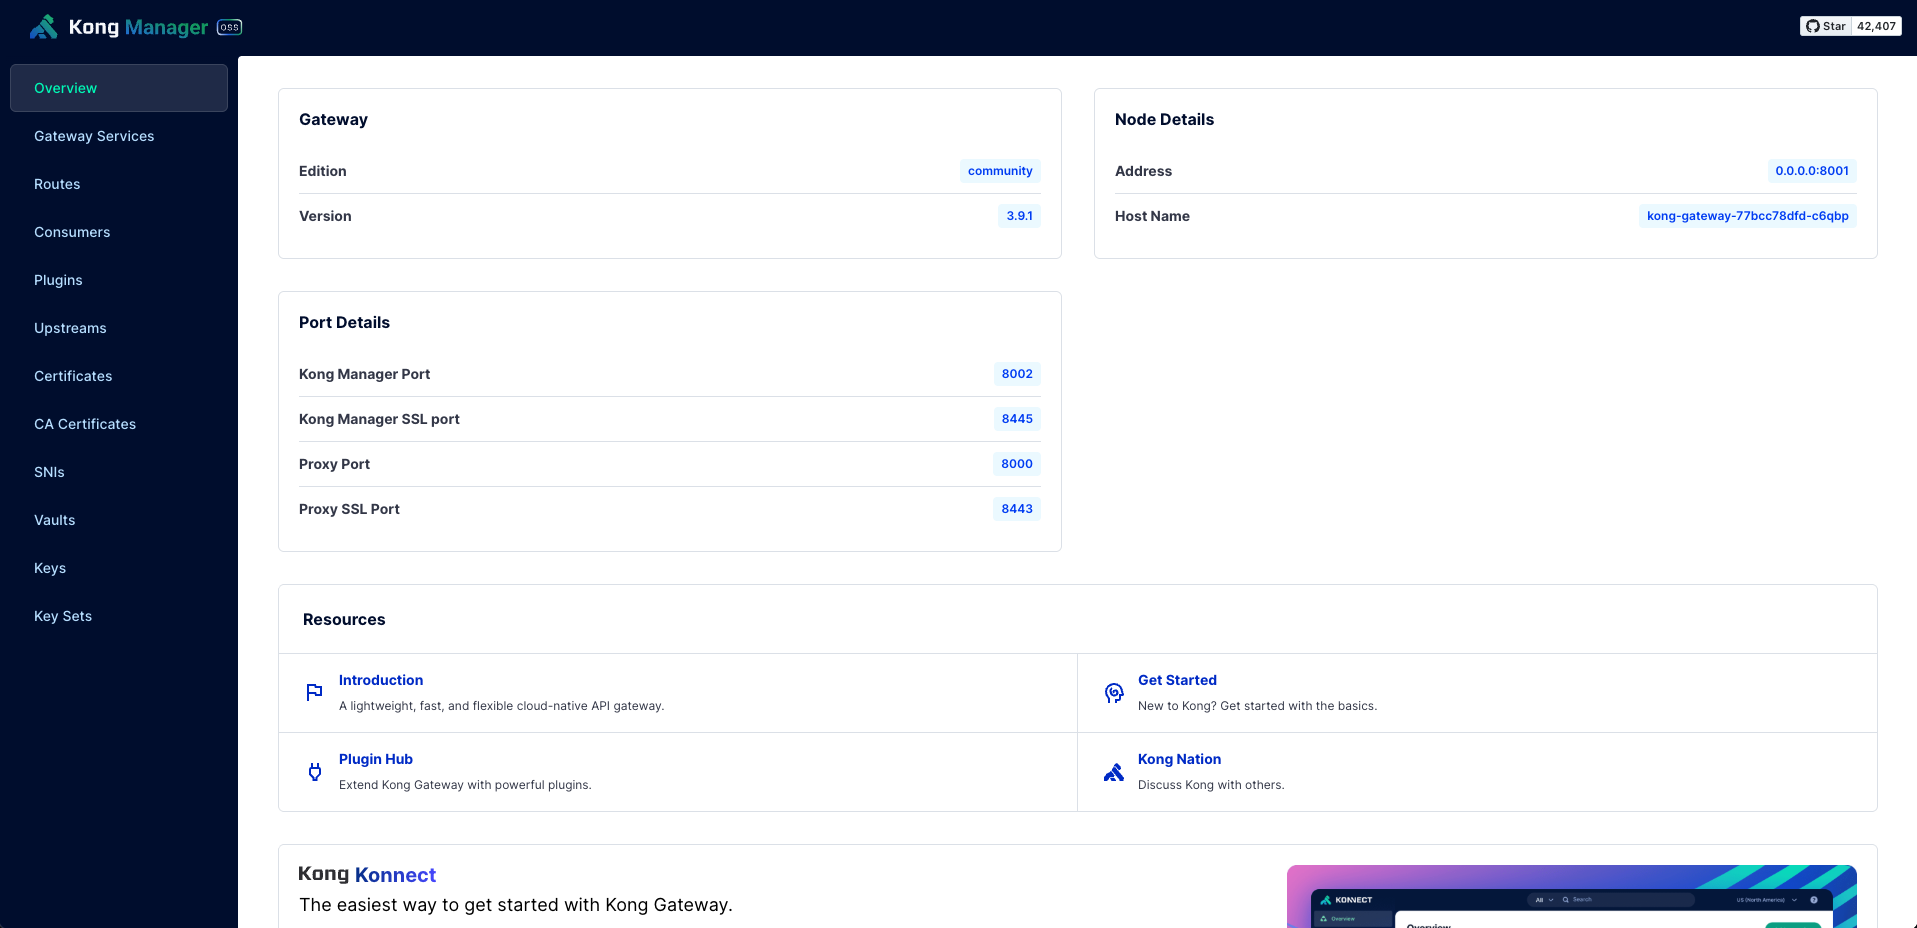
Task: Click the version 3.9.1 badge
Action: pyautogui.click(x=1019, y=216)
